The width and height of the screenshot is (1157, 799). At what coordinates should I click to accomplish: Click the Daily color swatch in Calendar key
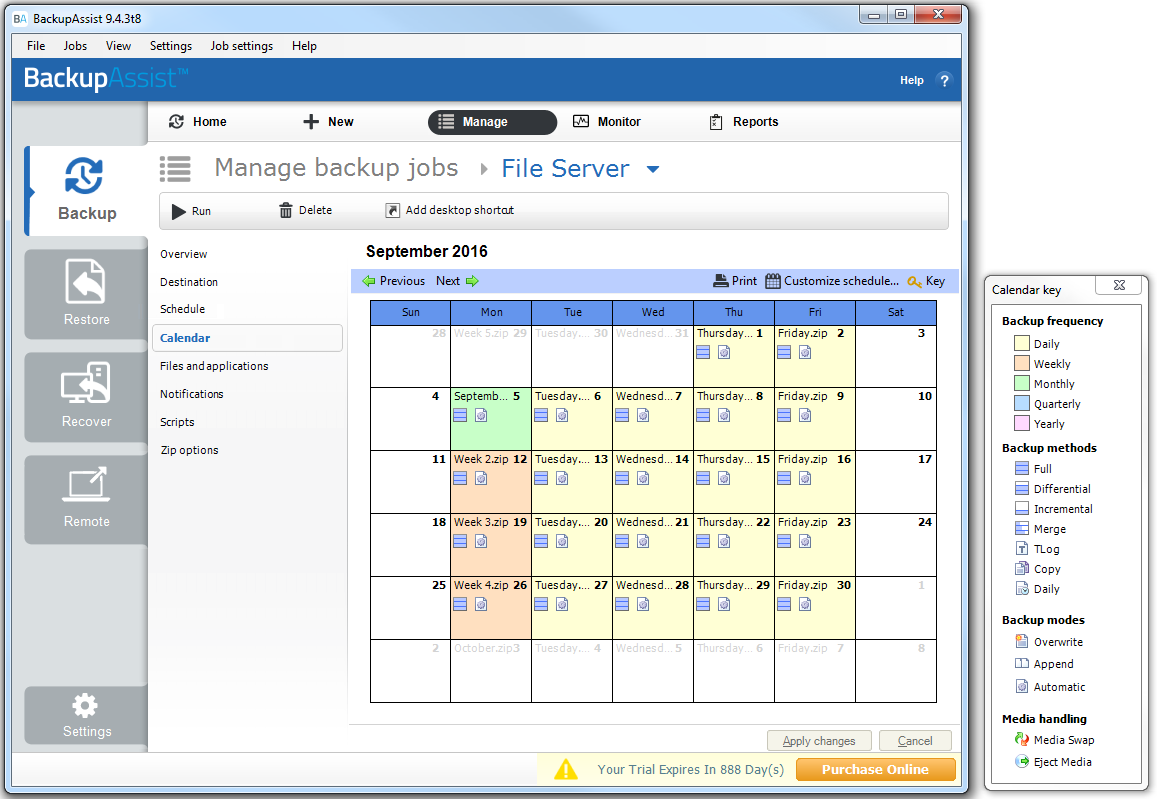pos(1022,343)
